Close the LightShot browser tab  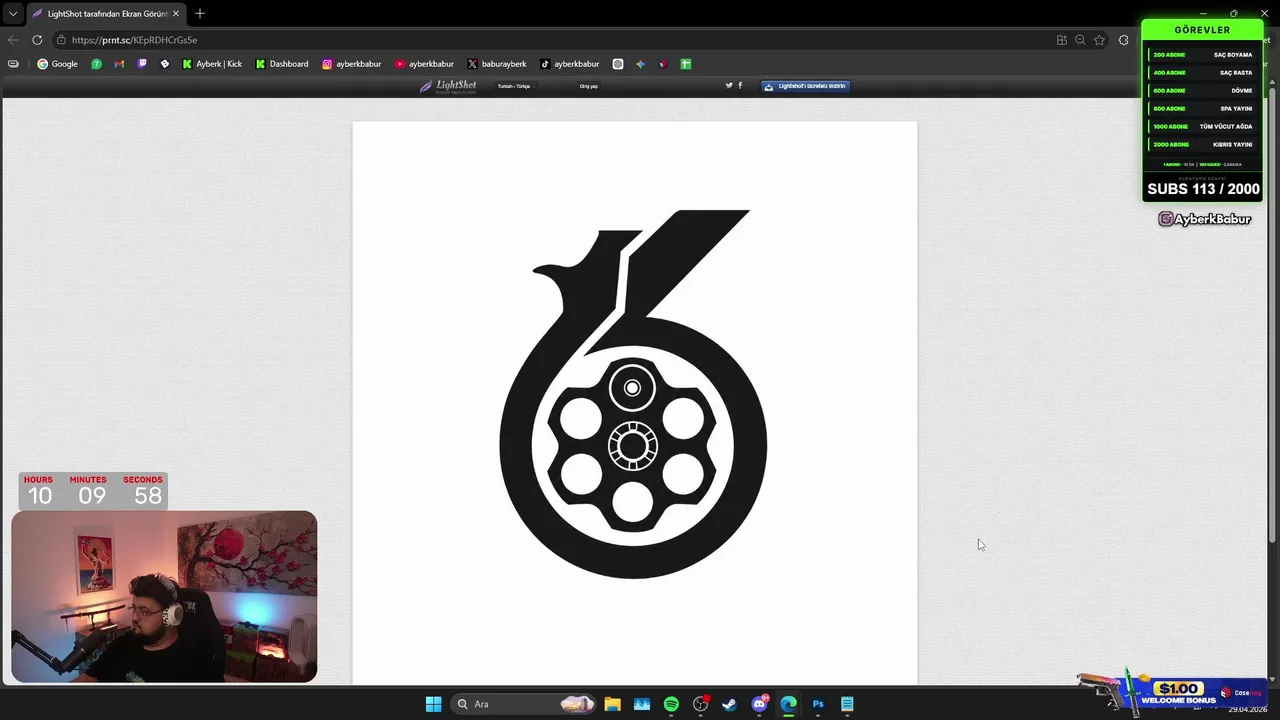176,14
